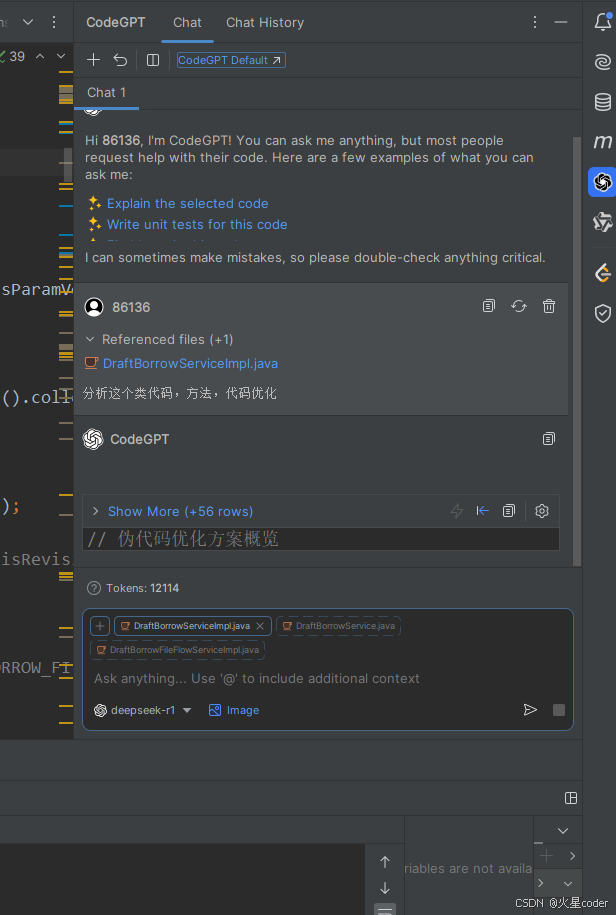Insert code at caret icon
Image resolution: width=616 pixels, height=915 pixels.
482,511
